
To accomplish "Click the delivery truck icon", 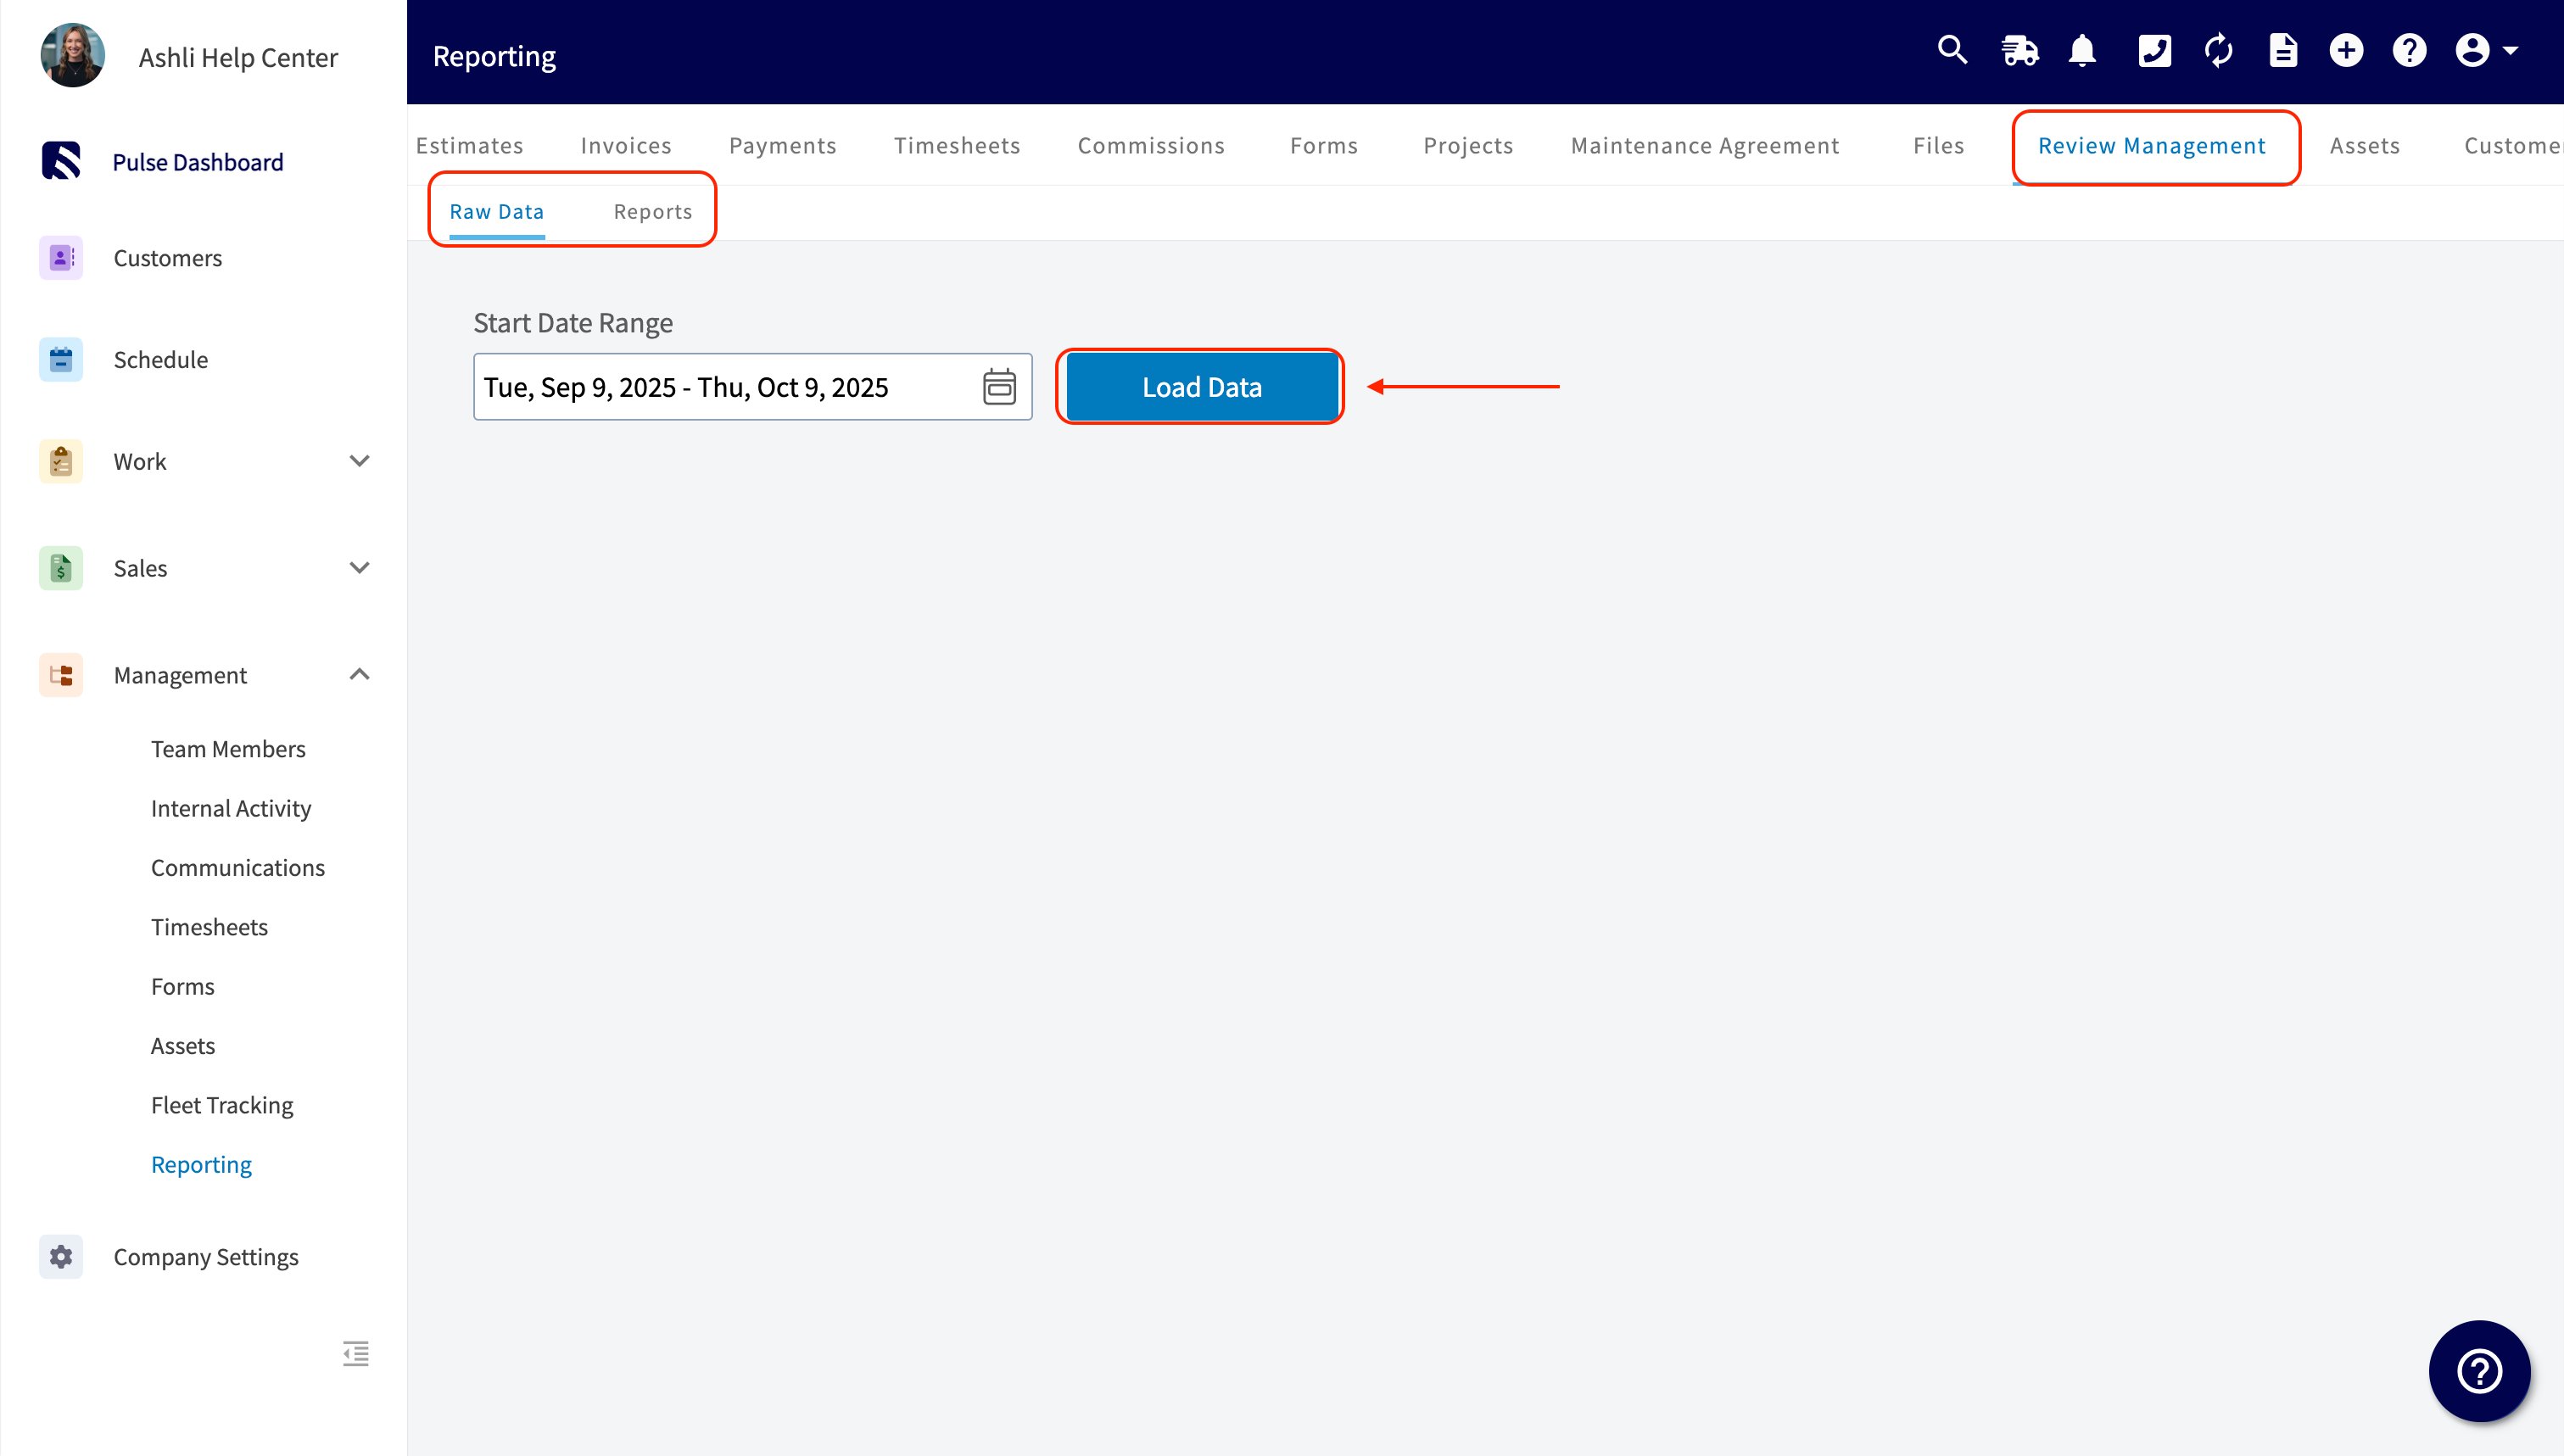I will coord(2019,51).
